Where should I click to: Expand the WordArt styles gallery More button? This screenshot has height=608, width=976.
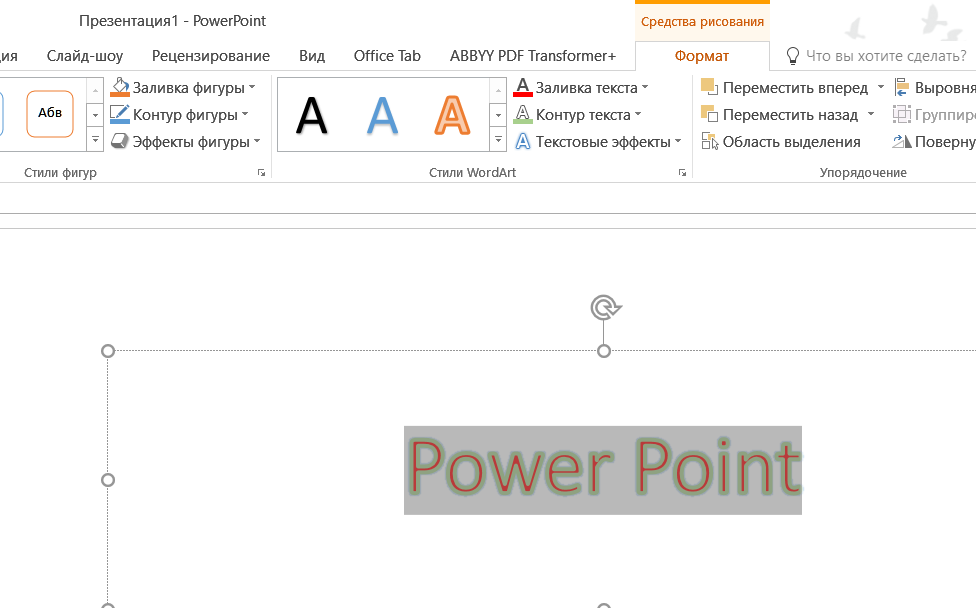(x=498, y=140)
